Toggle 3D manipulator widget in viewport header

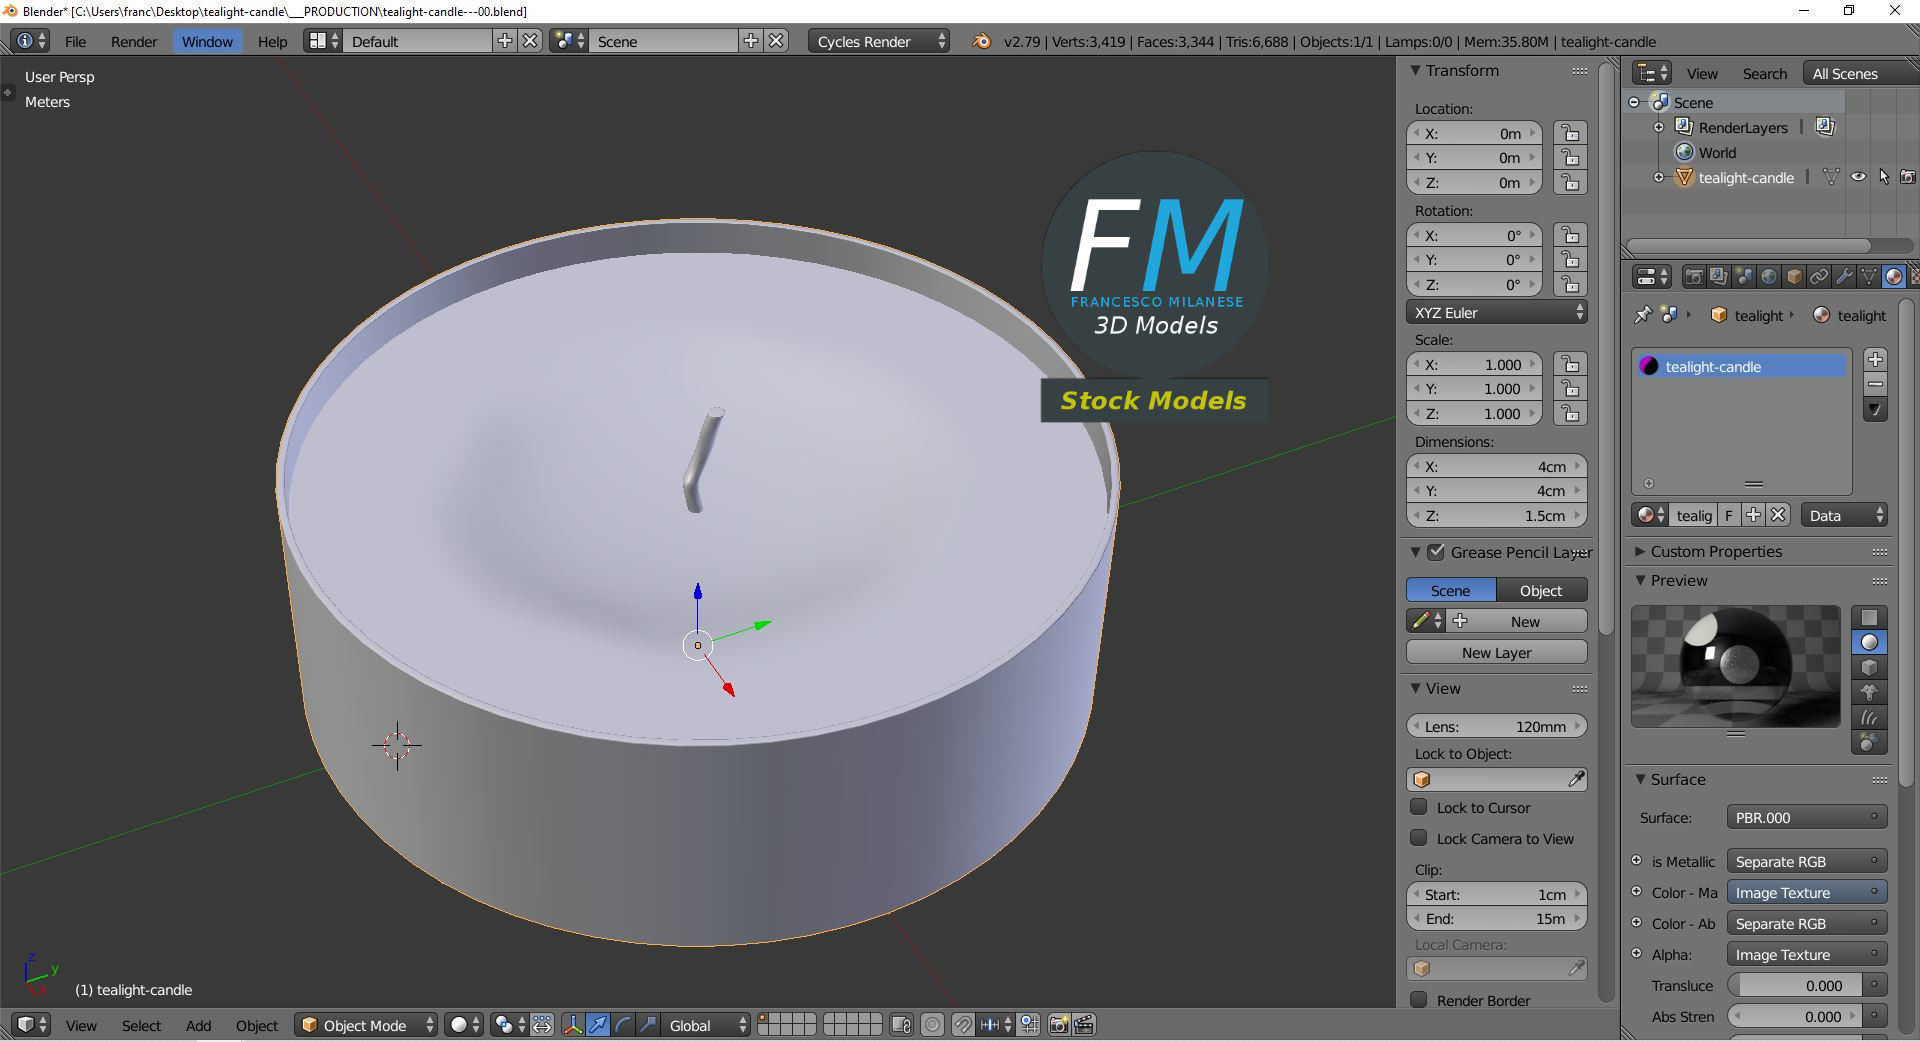pyautogui.click(x=573, y=1025)
